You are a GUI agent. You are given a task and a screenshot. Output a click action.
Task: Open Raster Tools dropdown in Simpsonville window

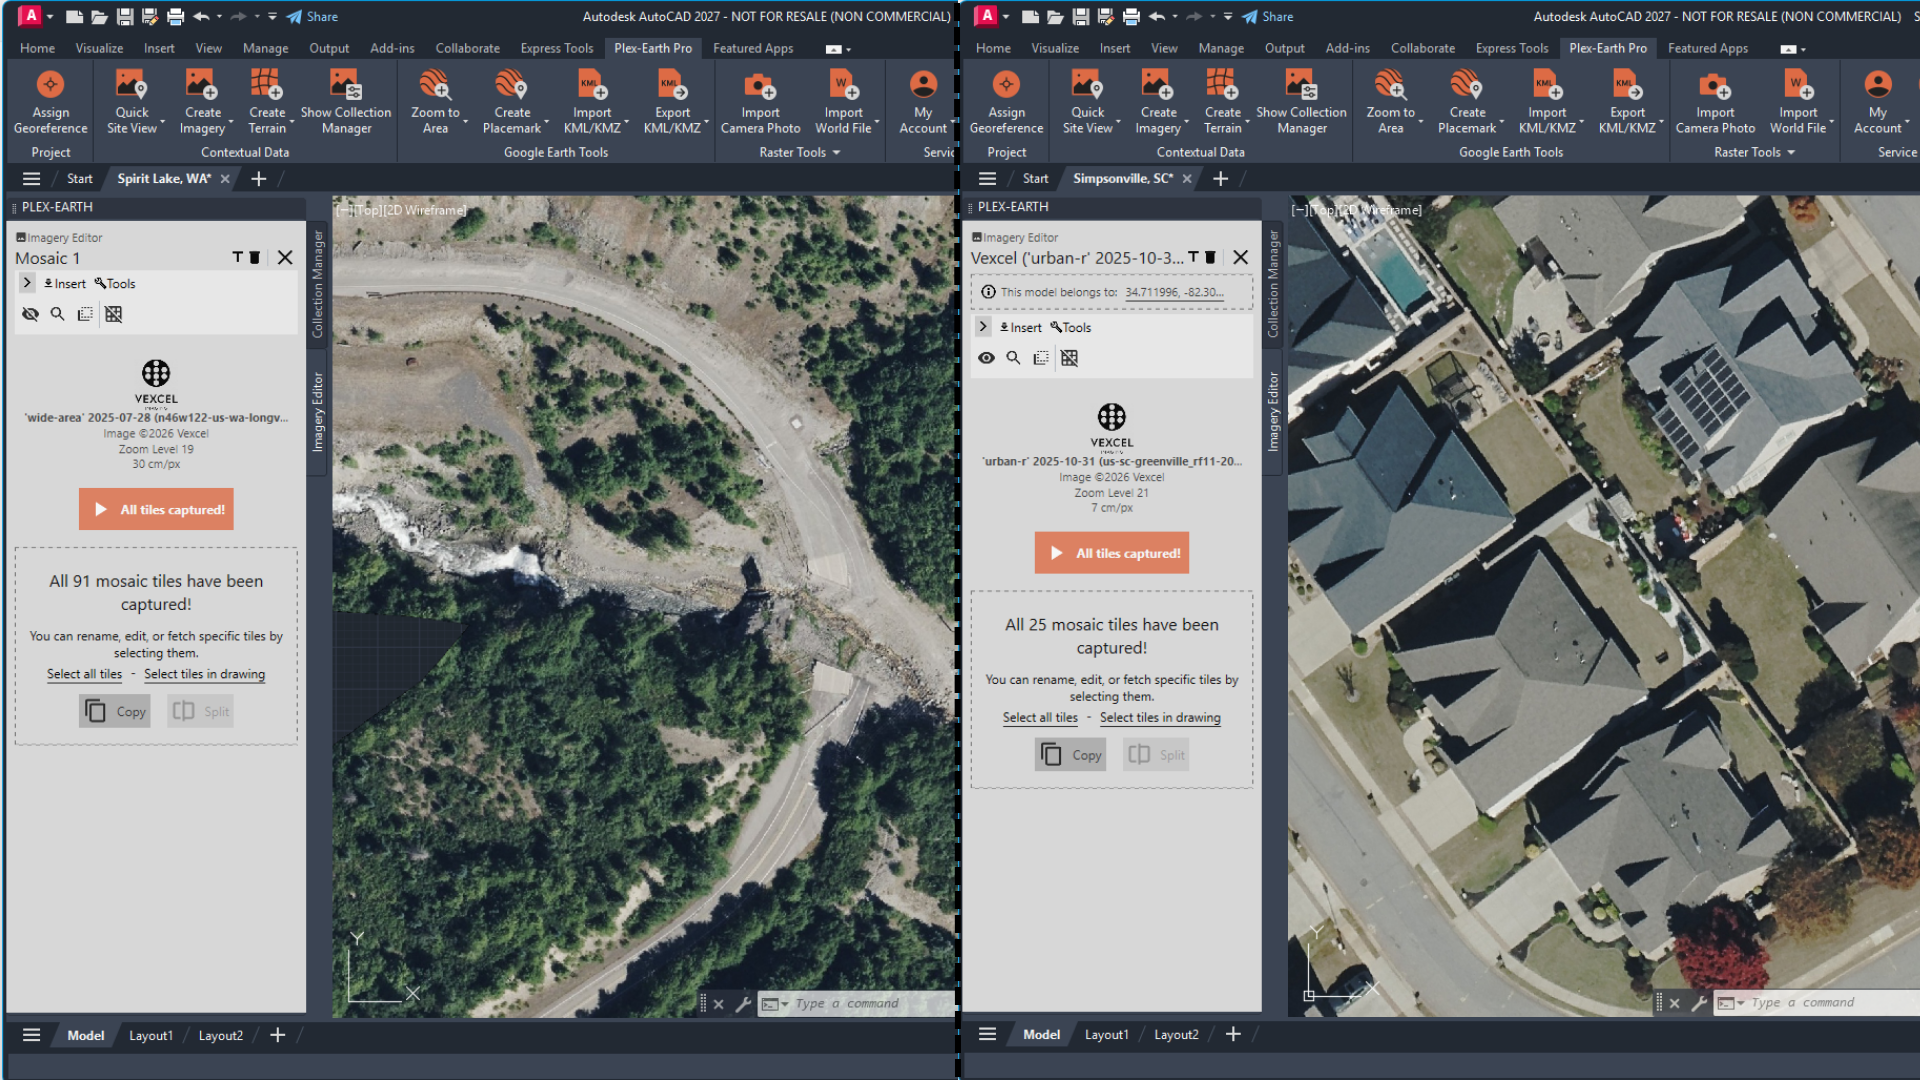point(1754,152)
